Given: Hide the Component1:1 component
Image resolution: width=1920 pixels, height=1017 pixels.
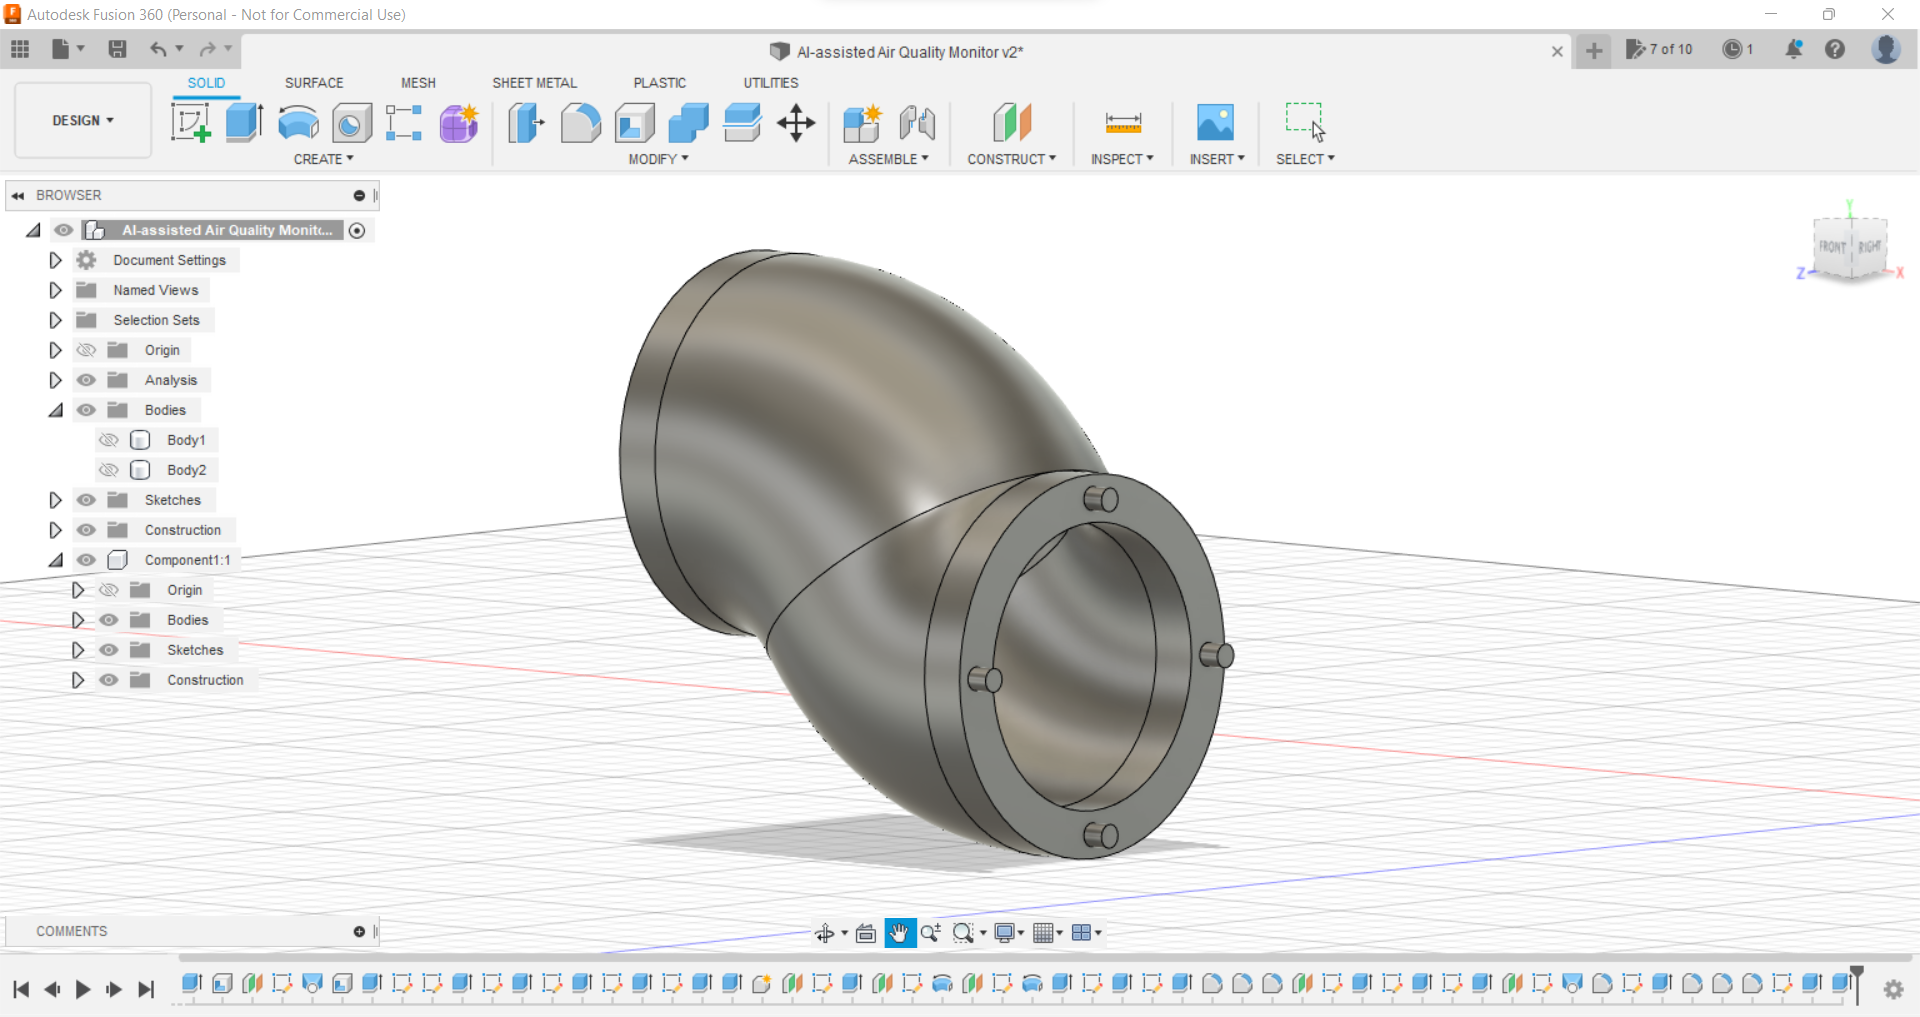Looking at the screenshot, I should click(87, 560).
